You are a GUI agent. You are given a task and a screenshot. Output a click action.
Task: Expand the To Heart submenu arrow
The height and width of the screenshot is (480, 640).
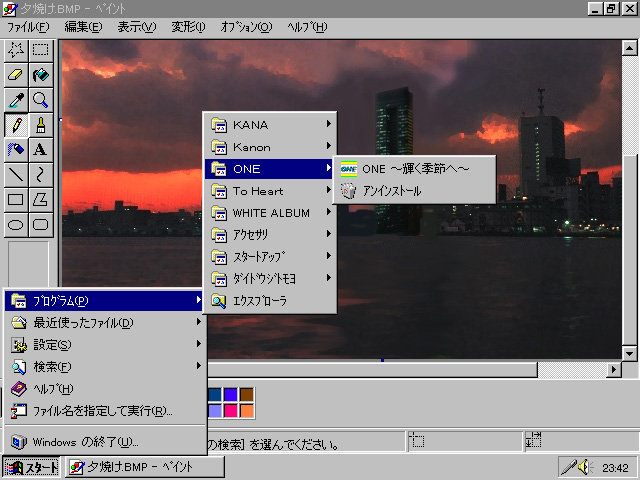coord(329,190)
